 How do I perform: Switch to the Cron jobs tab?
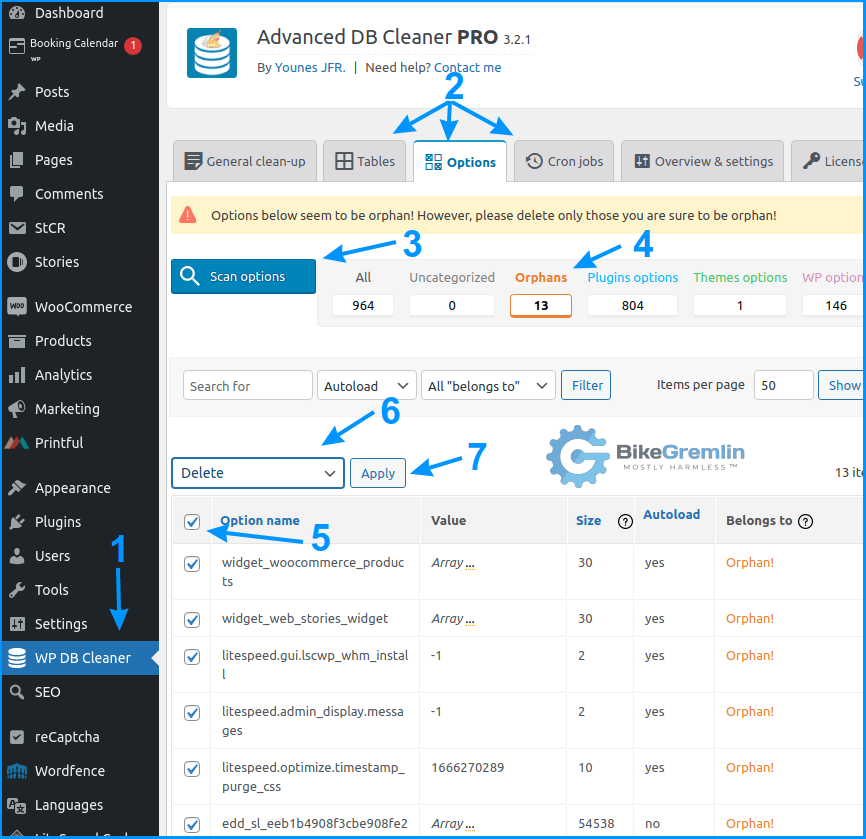[x=564, y=161]
